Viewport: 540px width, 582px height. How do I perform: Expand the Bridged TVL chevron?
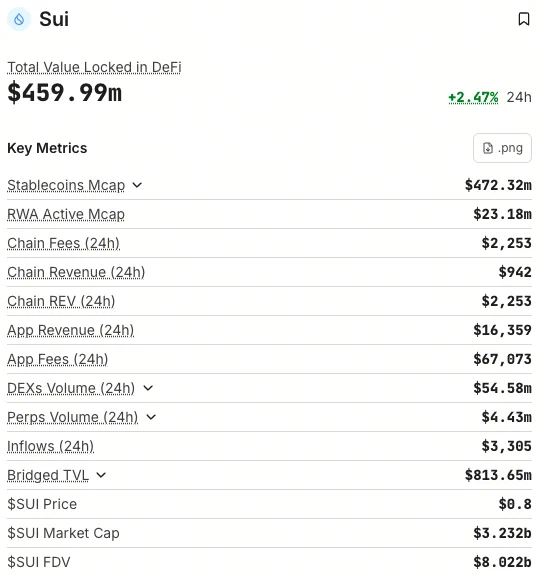[101, 475]
